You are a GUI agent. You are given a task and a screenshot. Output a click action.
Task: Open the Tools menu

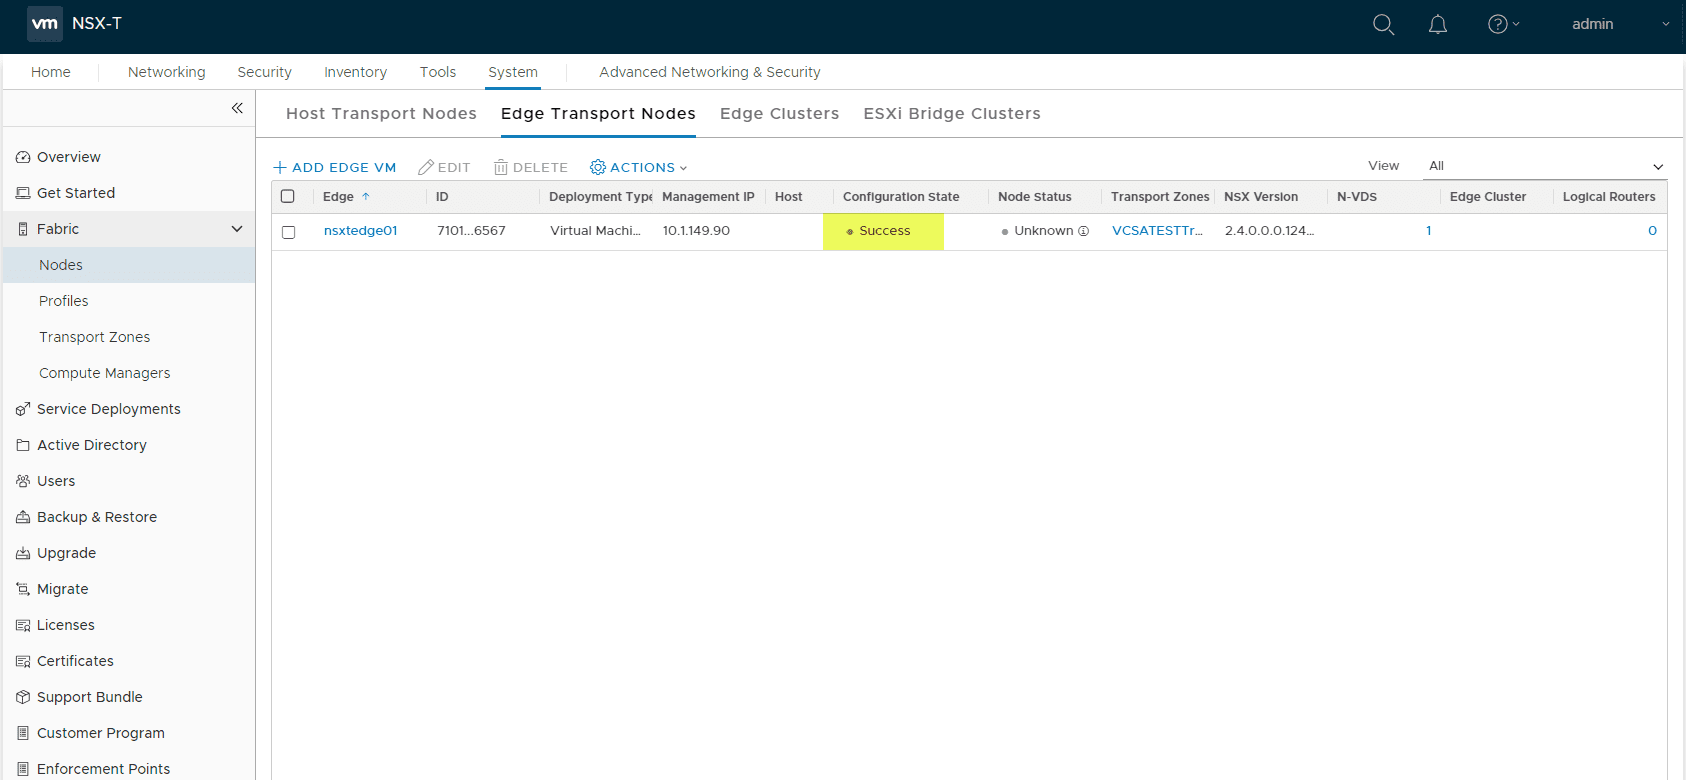[438, 72]
